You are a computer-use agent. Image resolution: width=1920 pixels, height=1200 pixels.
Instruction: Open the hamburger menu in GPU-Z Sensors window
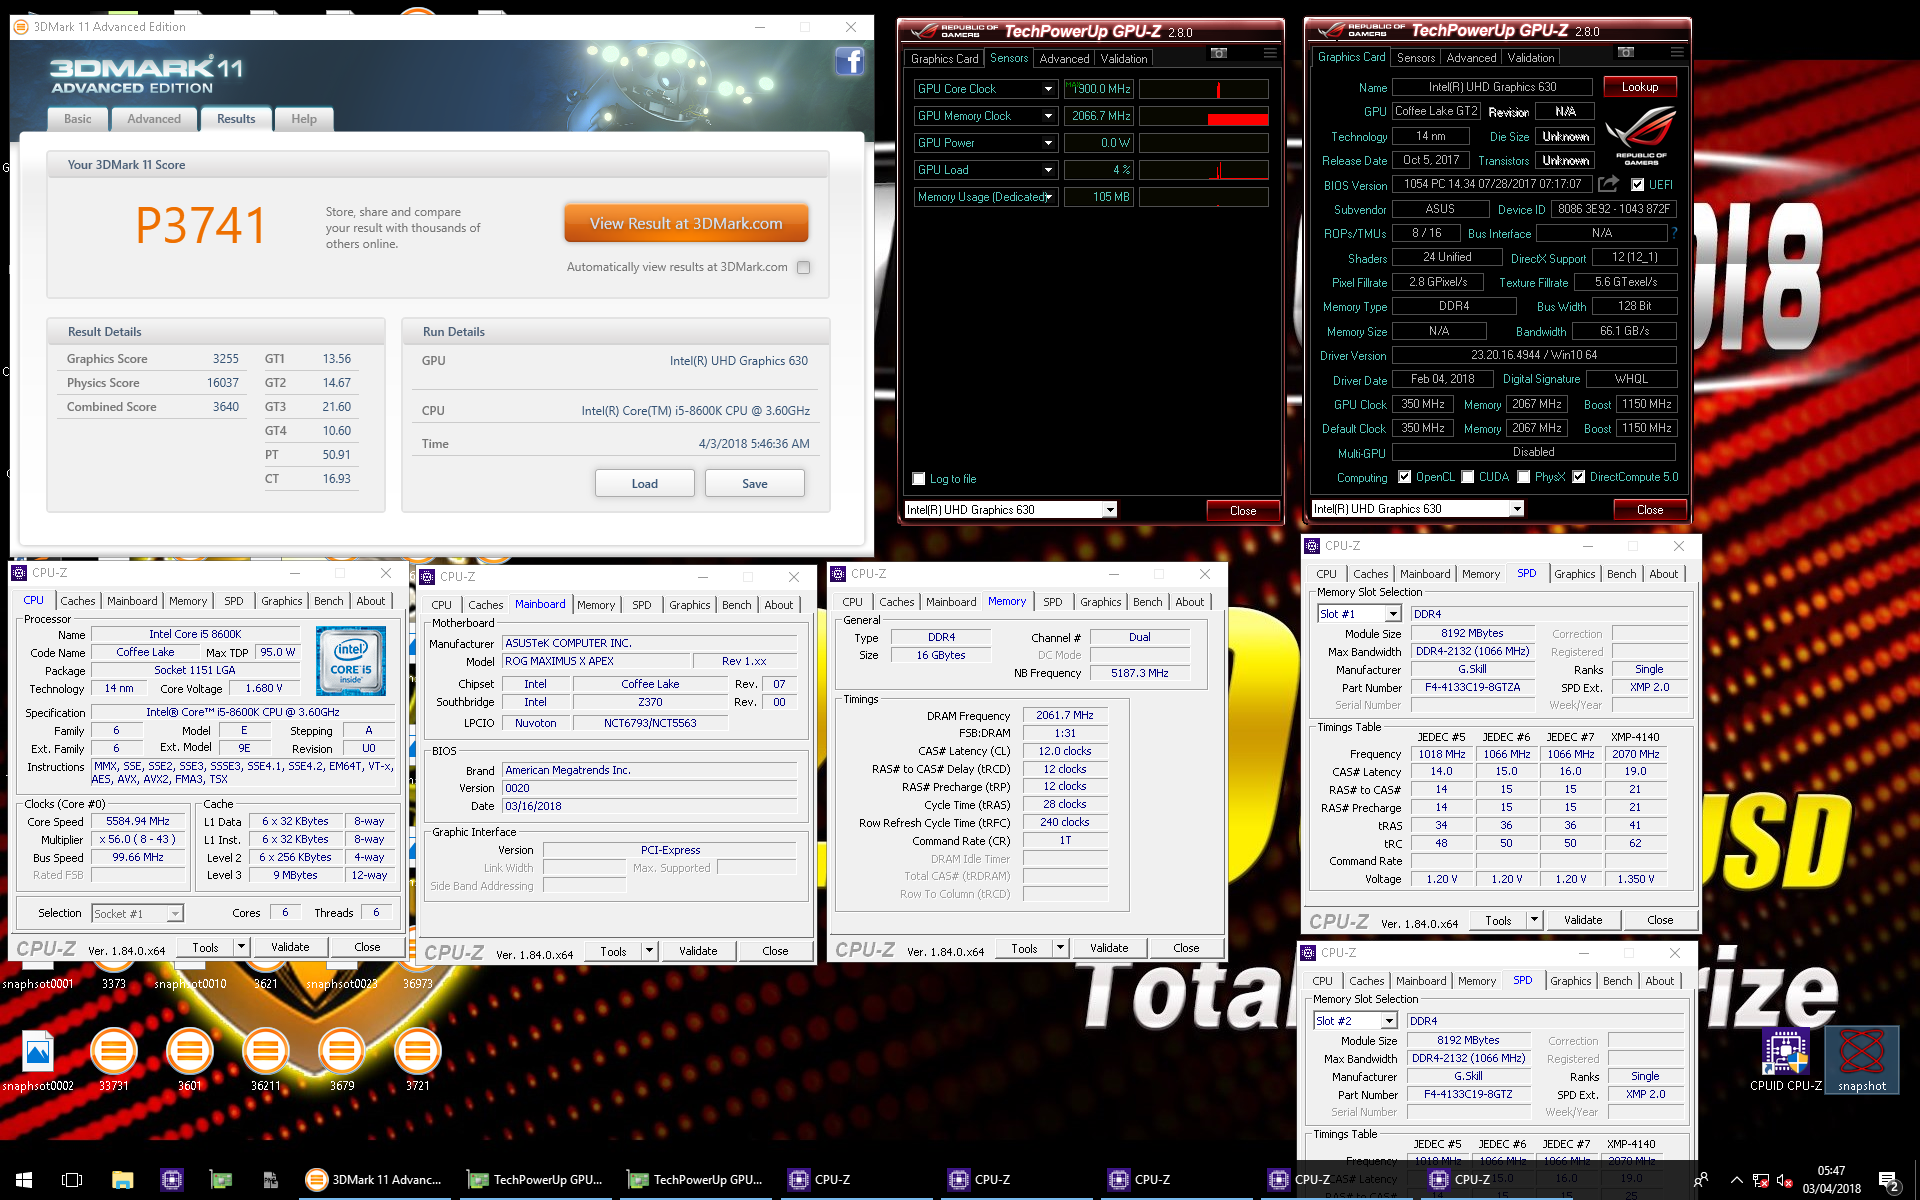1270,53
